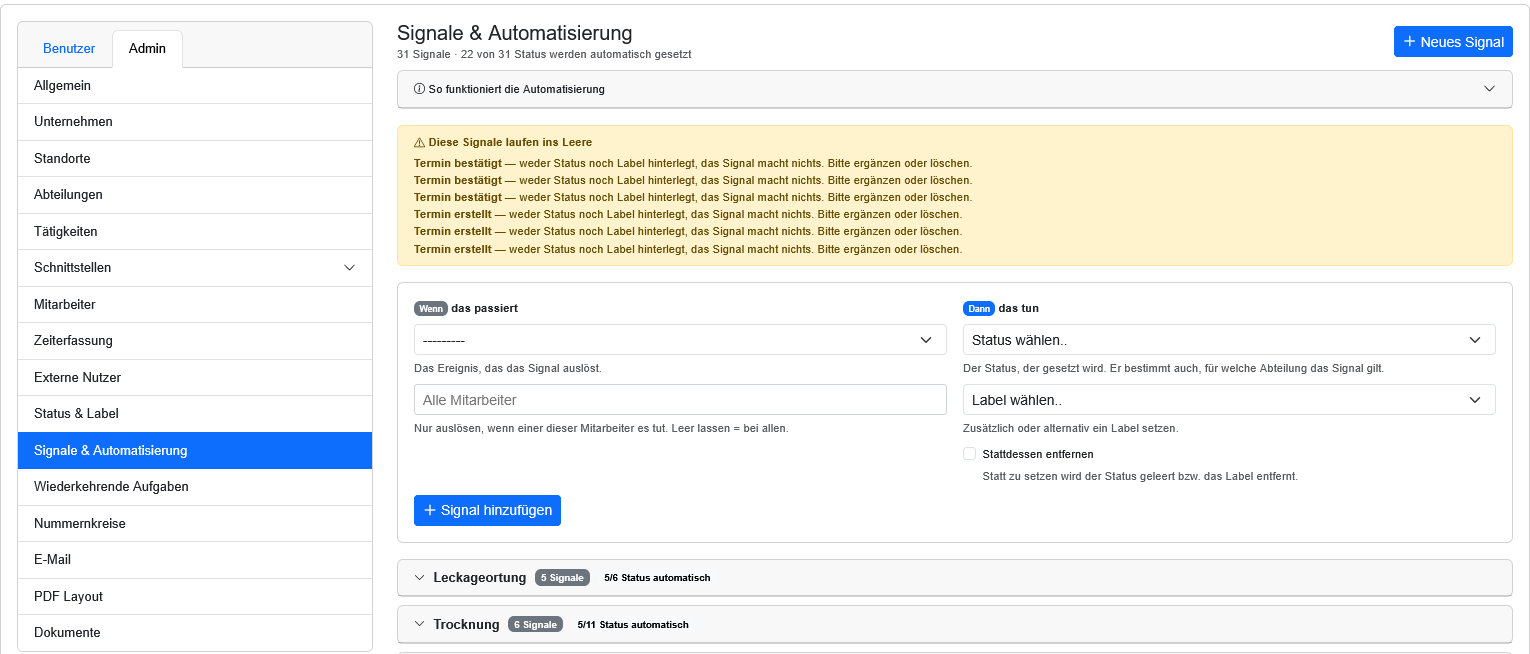The width and height of the screenshot is (1530, 654).
Task: Click the 'Signale & Automatisierung' page heading
Action: pyautogui.click(x=515, y=34)
